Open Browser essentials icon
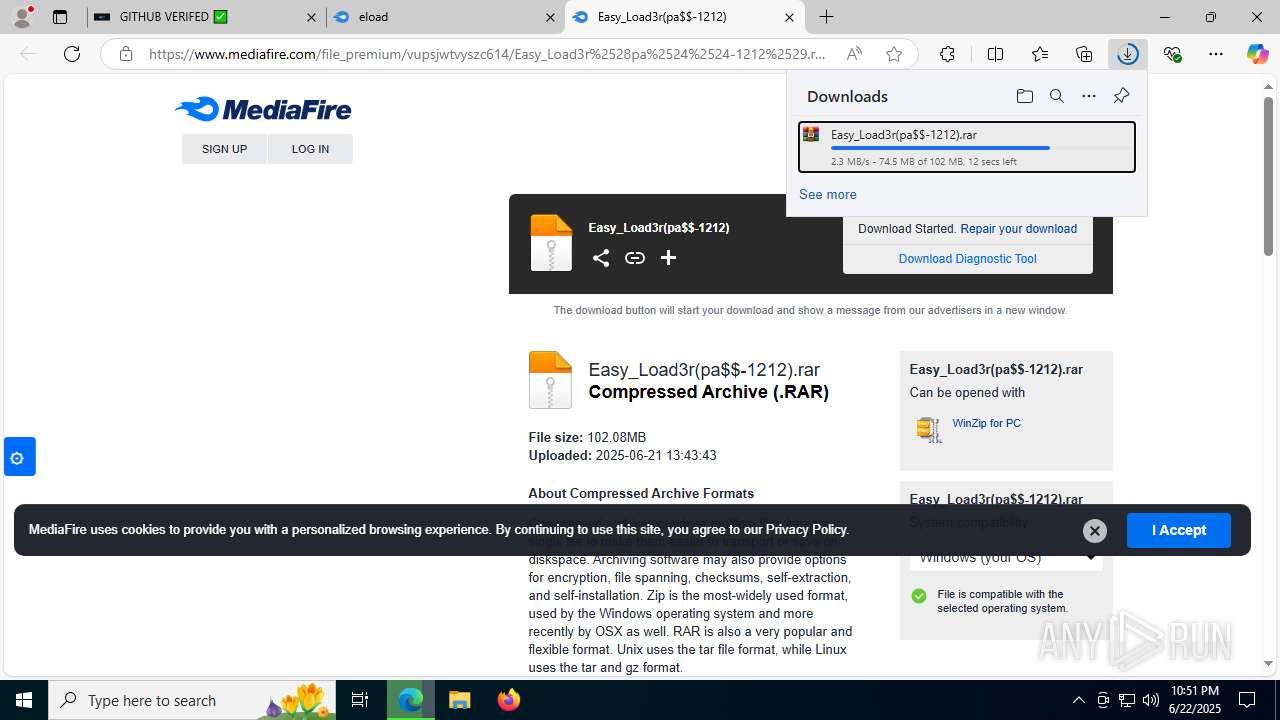The image size is (1280, 720). (1173, 54)
